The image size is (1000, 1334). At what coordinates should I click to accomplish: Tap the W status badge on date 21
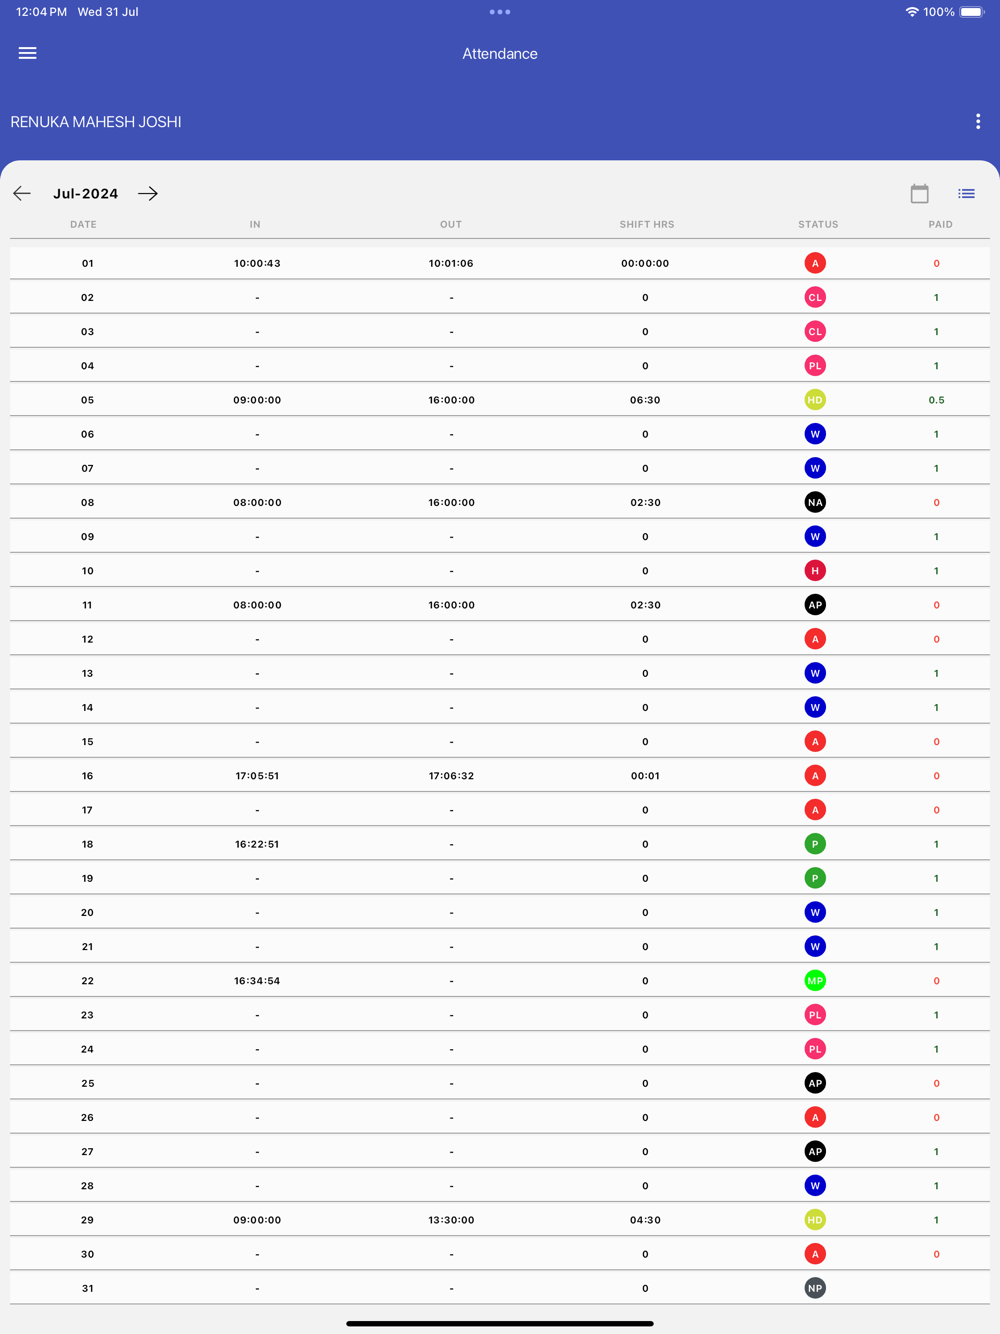tap(815, 947)
